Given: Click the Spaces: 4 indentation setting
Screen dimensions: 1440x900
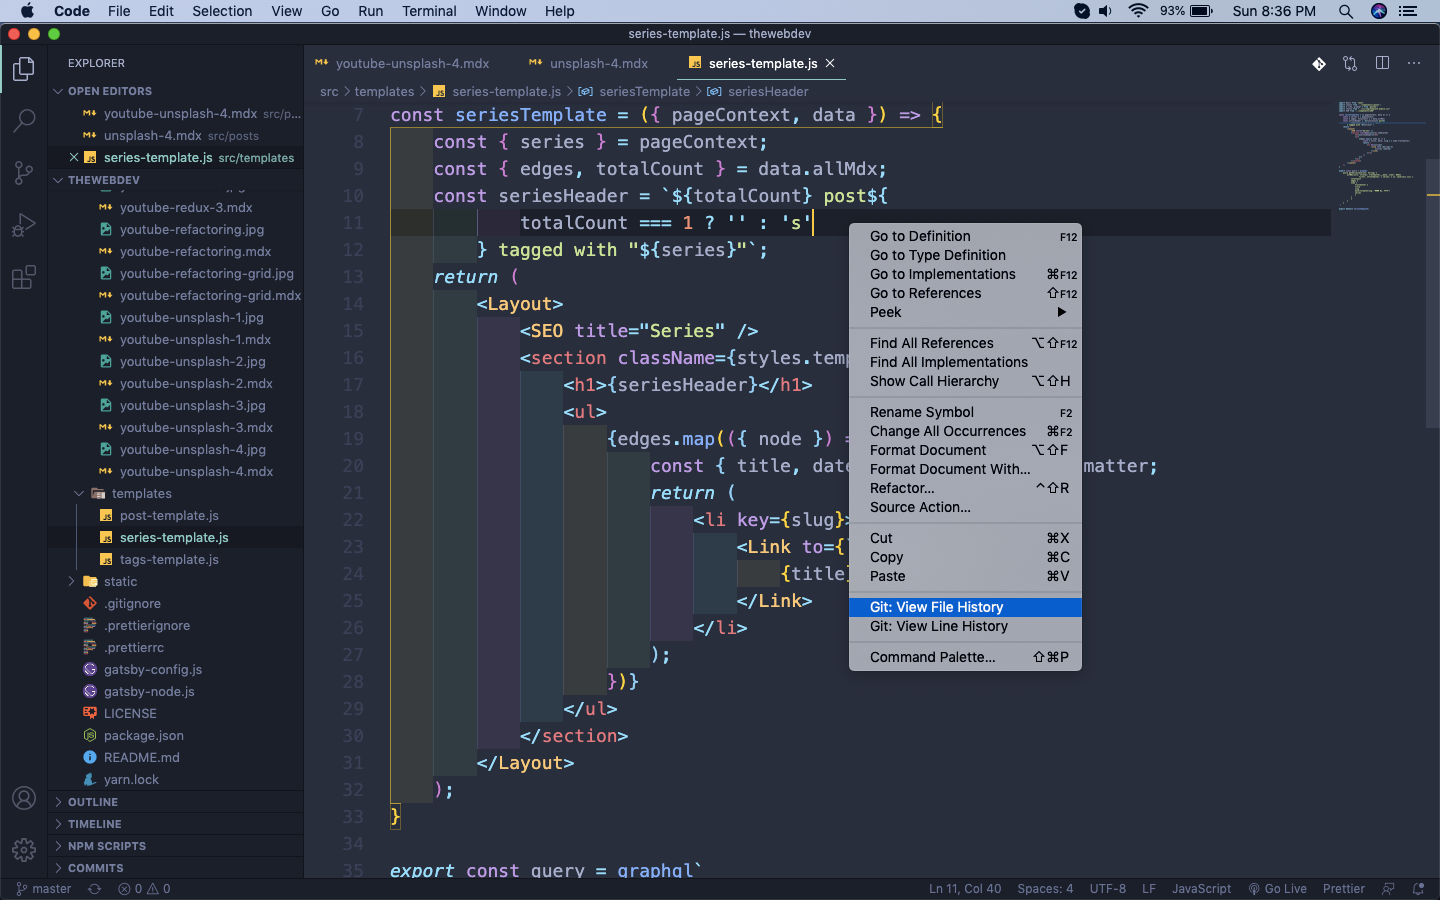Looking at the screenshot, I should [1045, 888].
